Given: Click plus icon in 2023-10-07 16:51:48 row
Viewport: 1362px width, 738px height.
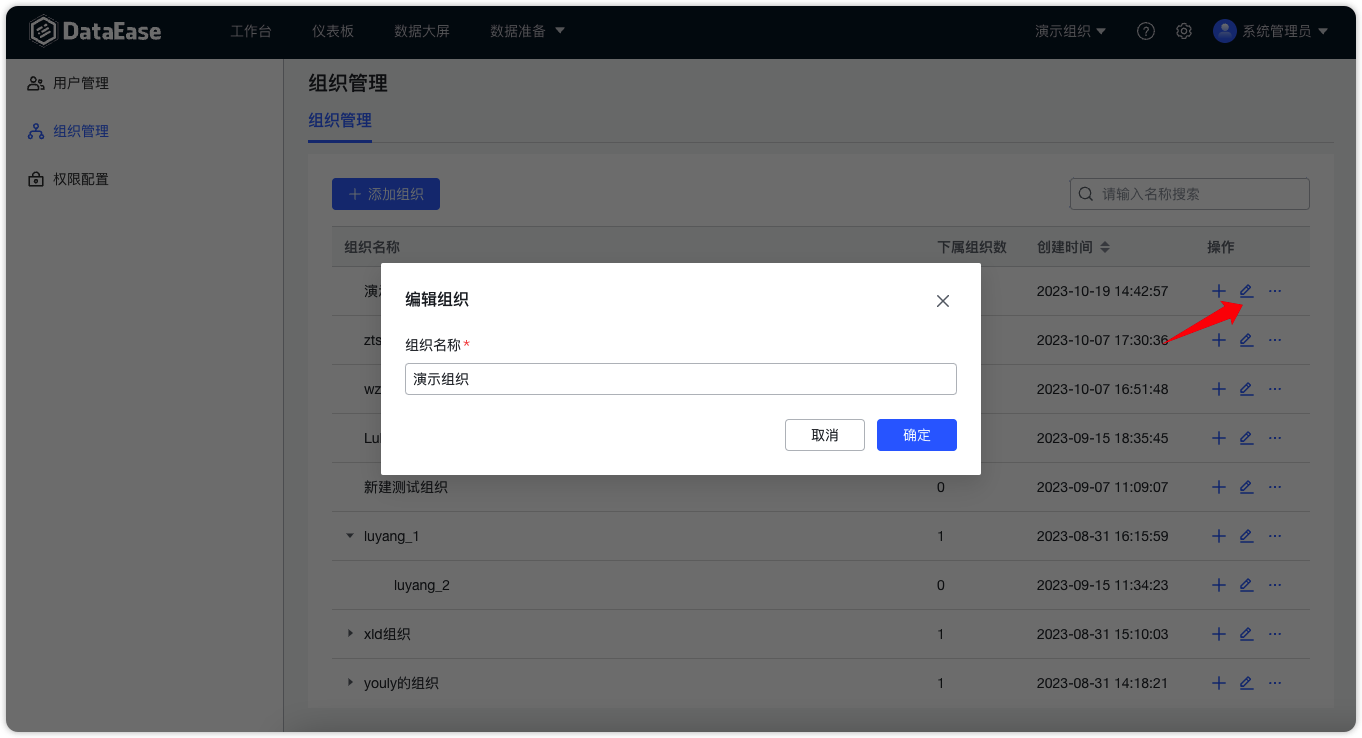Looking at the screenshot, I should point(1219,389).
